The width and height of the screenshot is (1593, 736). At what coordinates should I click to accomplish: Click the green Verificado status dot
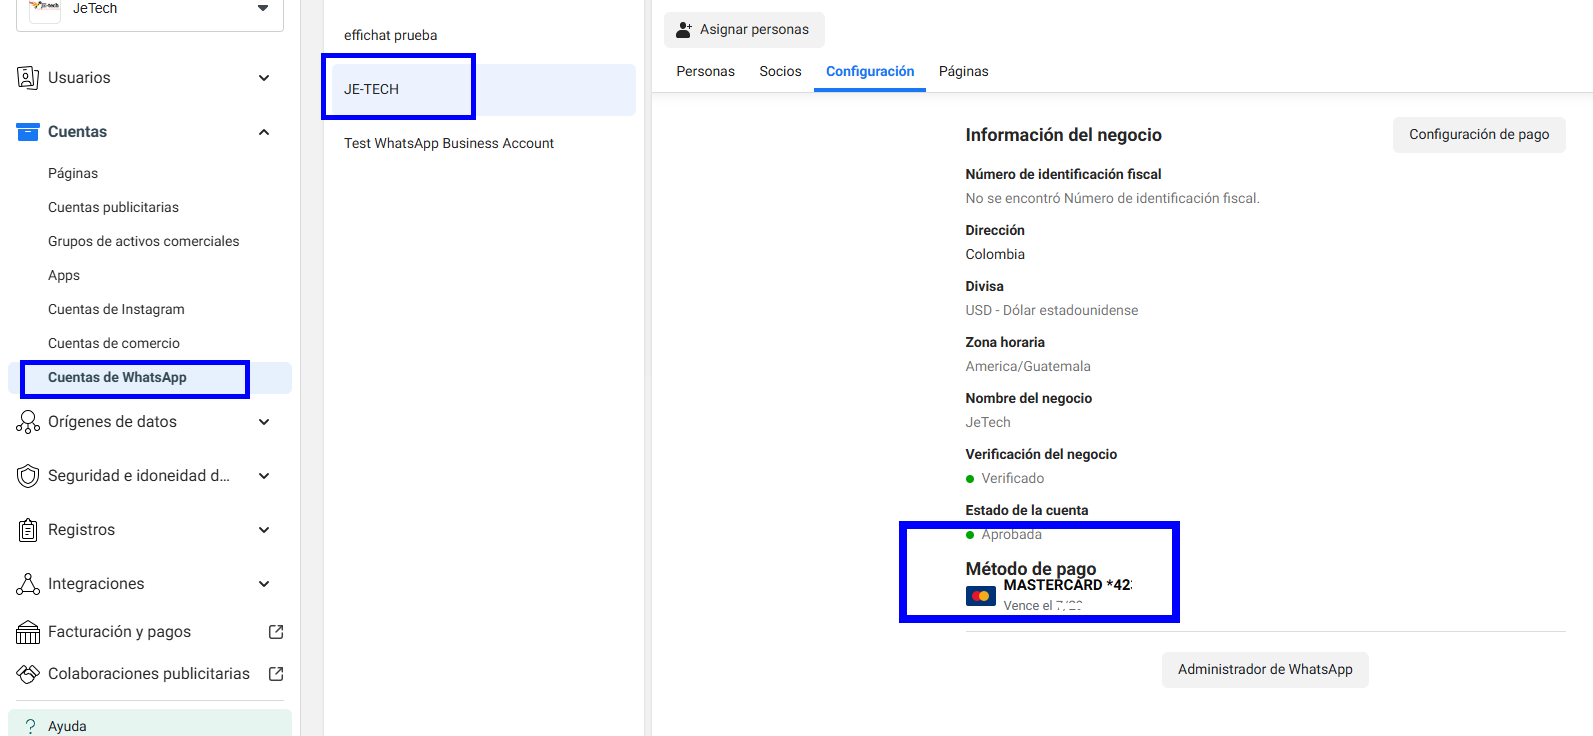coord(970,479)
